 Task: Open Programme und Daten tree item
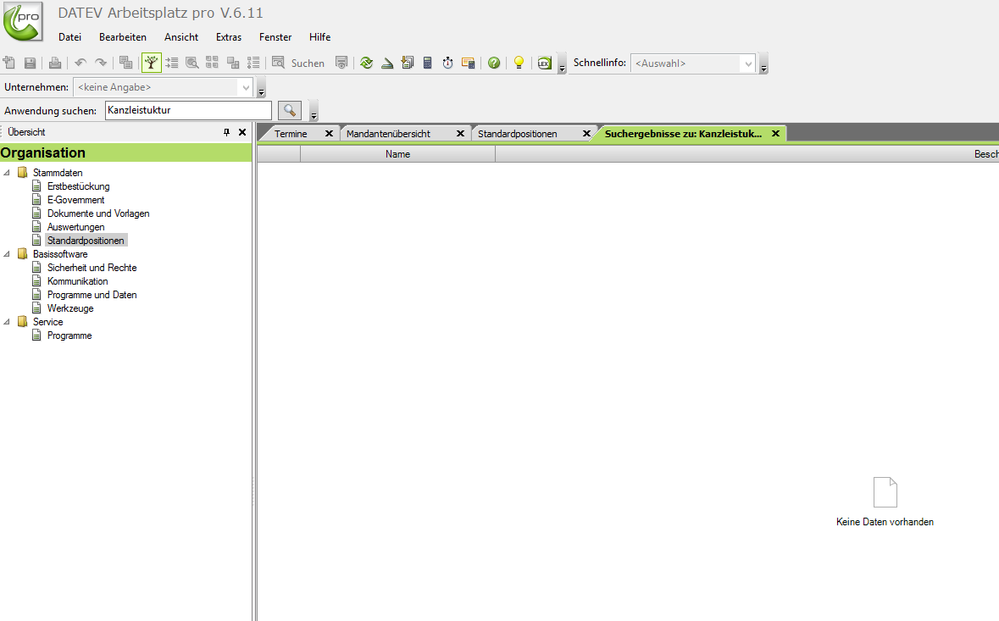(92, 295)
